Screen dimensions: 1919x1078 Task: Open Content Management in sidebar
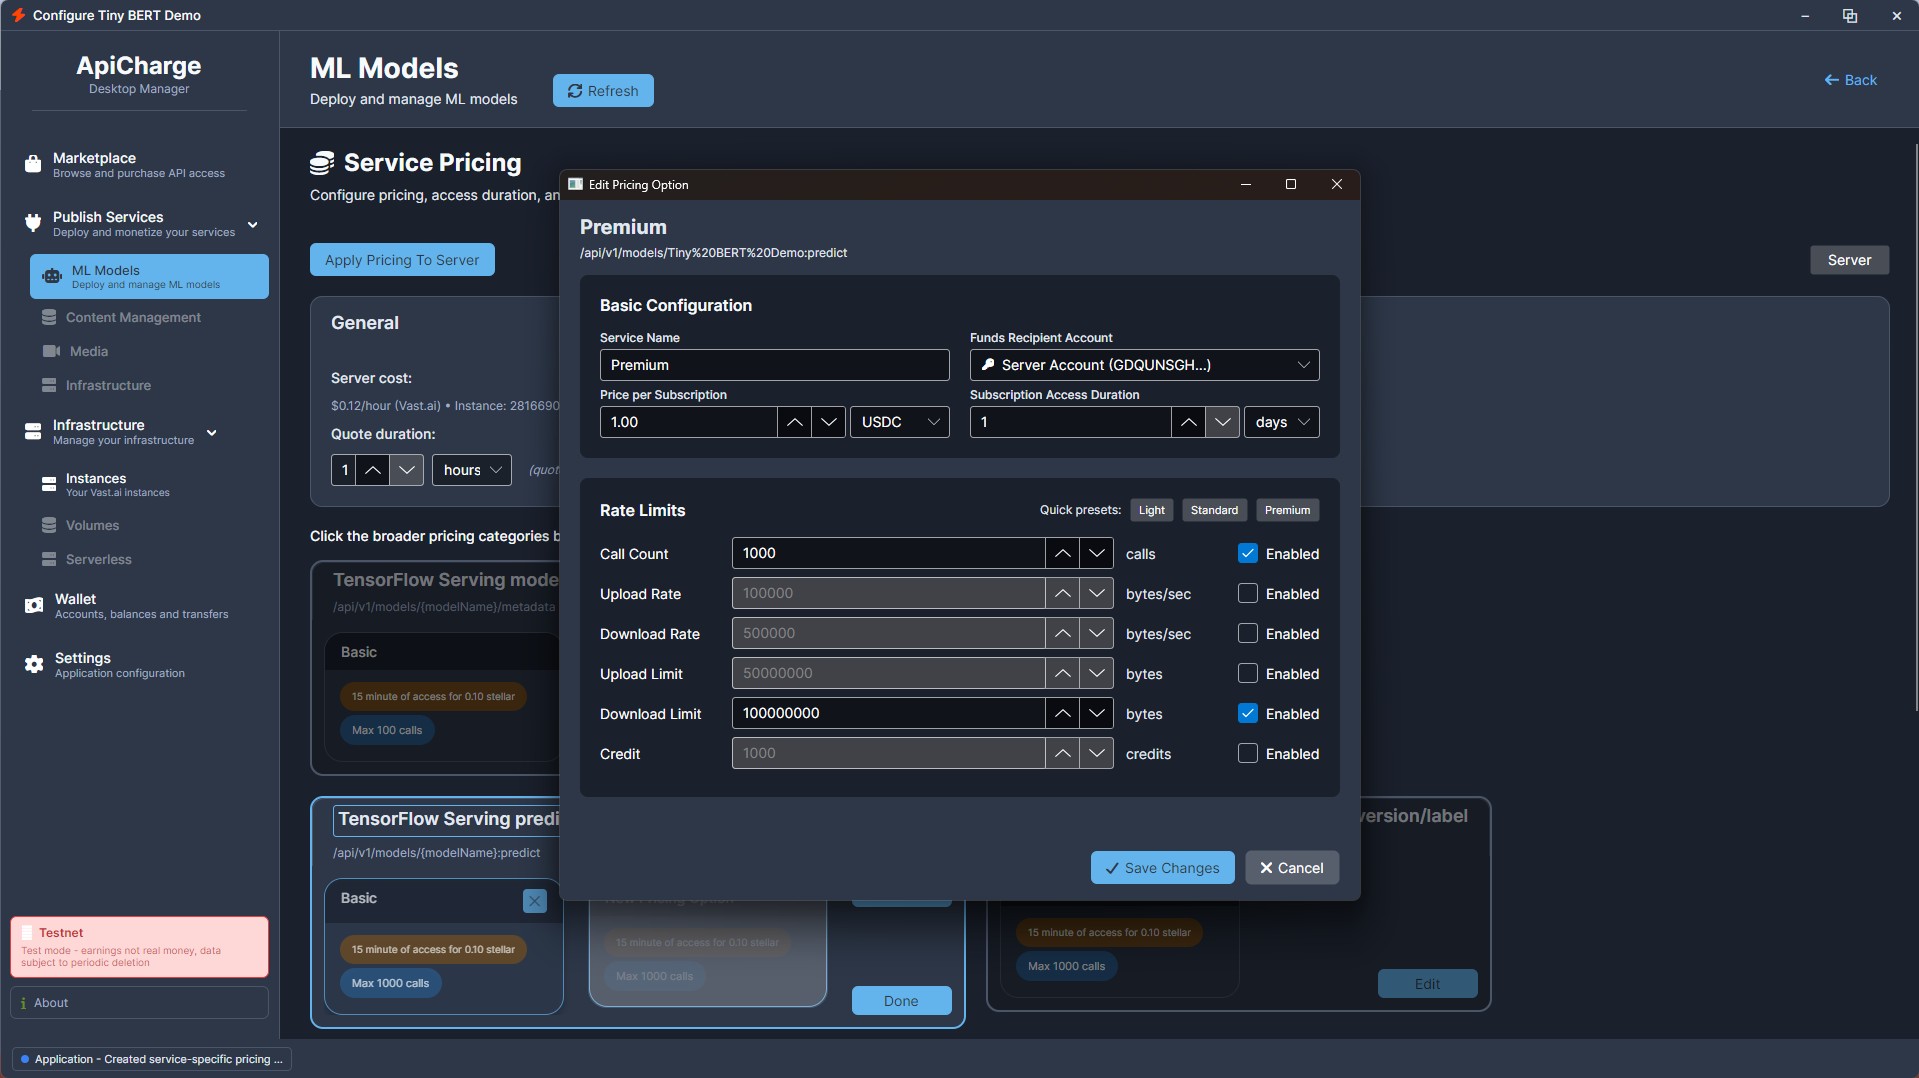click(131, 317)
